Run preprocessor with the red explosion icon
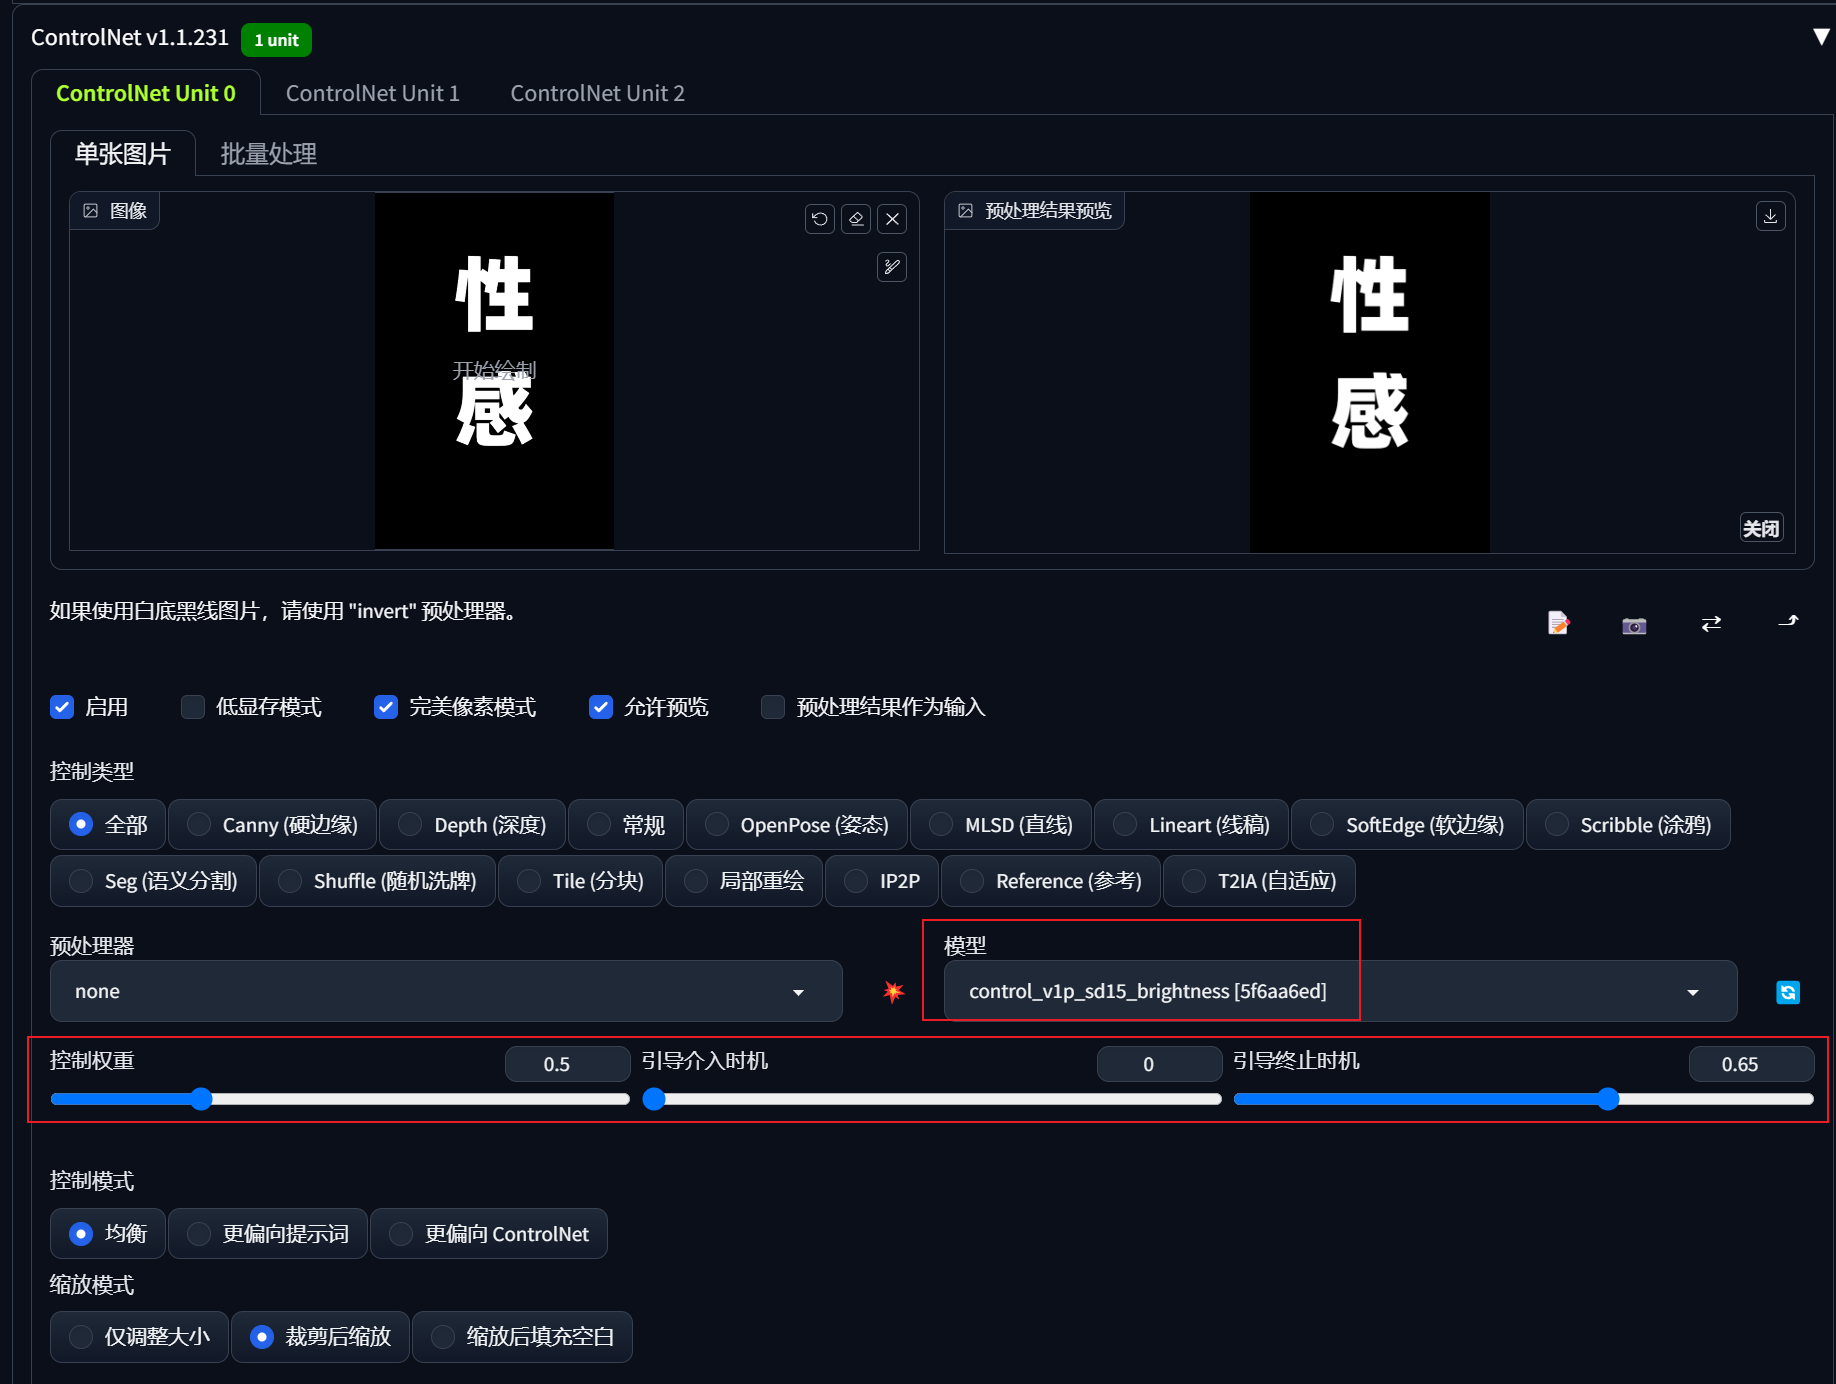Screen dimensions: 1836x1384 click(x=893, y=991)
